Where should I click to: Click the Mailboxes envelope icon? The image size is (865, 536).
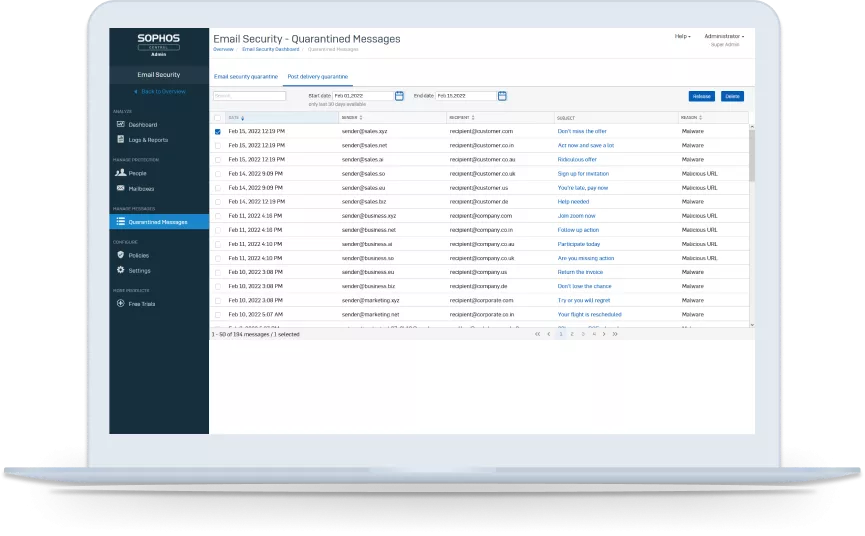120,188
